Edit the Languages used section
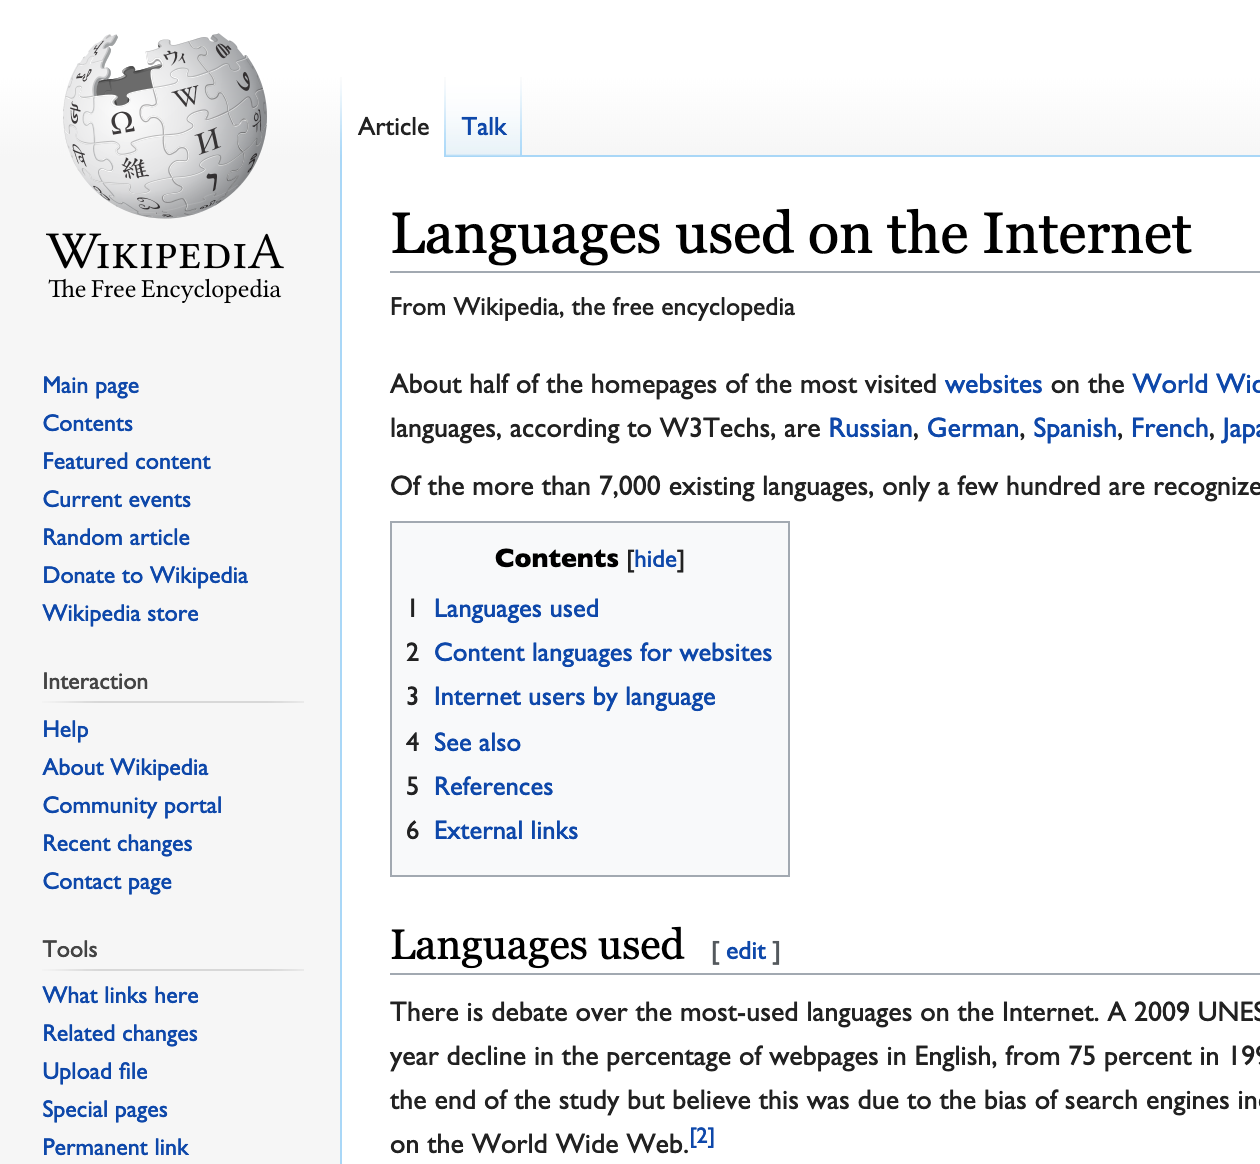 coord(746,951)
